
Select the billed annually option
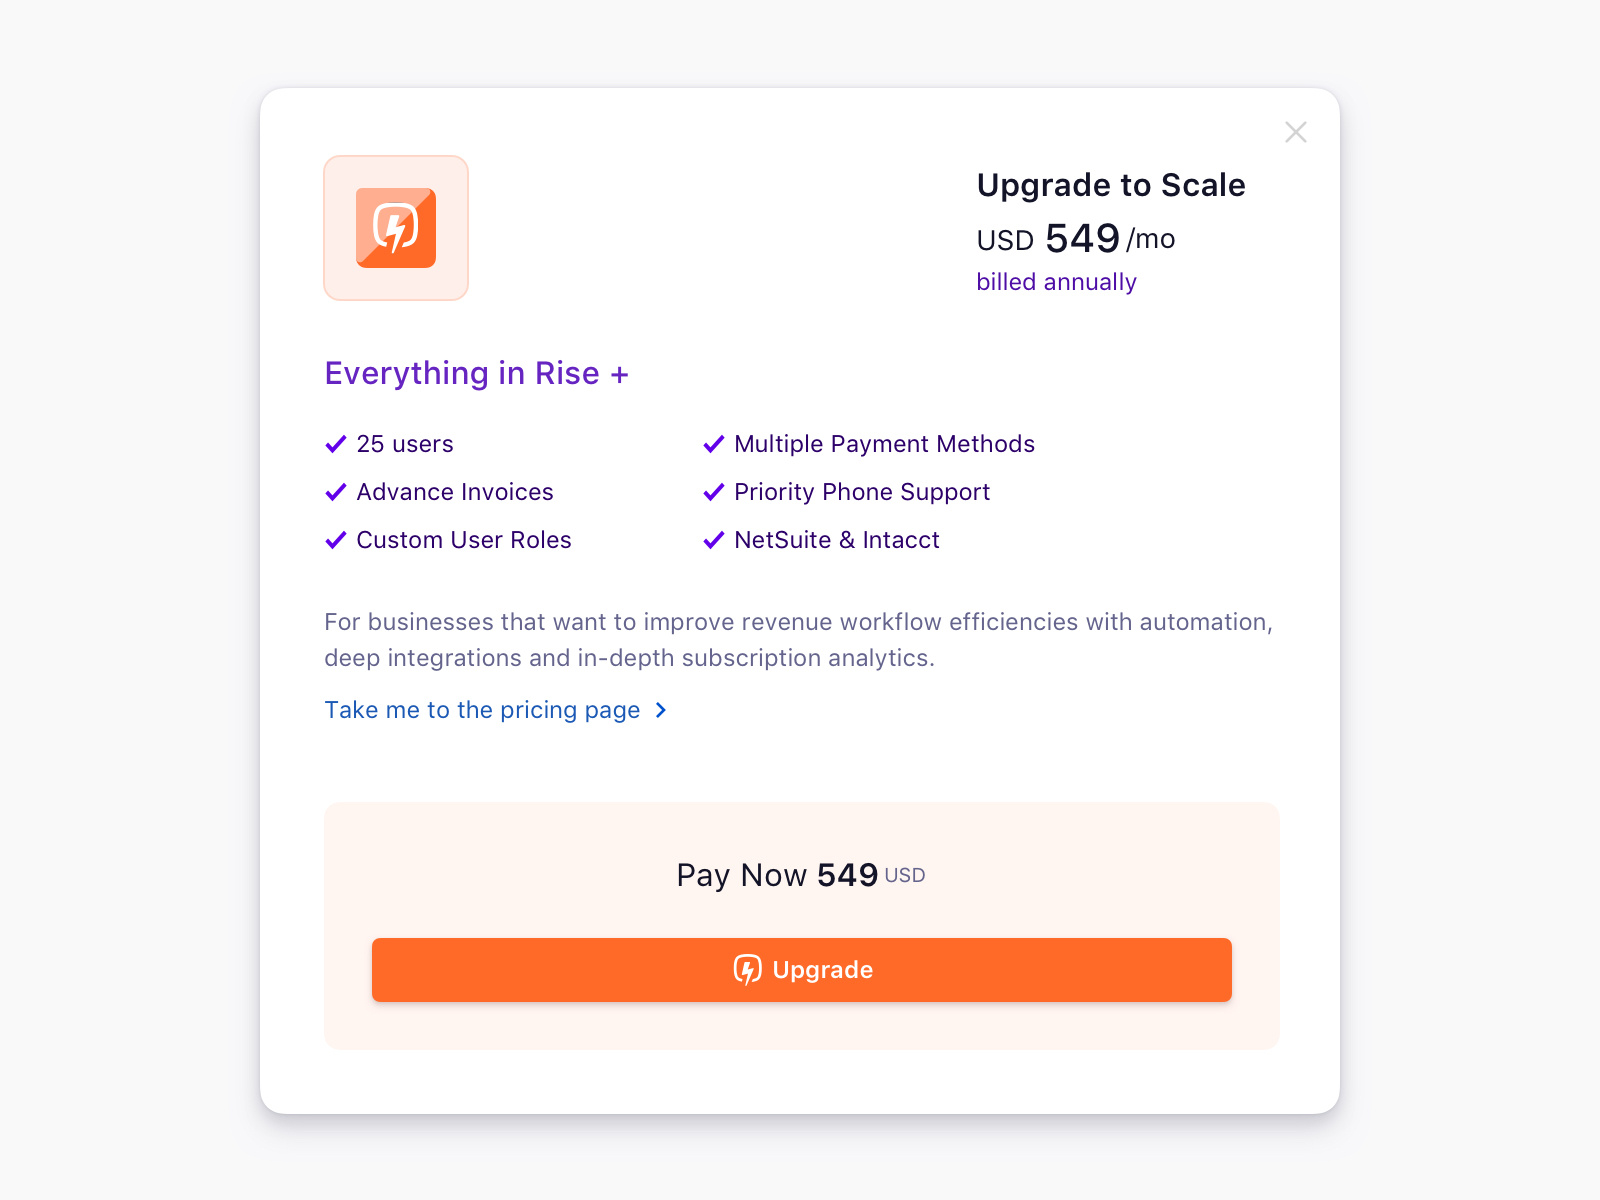[x=1056, y=281]
